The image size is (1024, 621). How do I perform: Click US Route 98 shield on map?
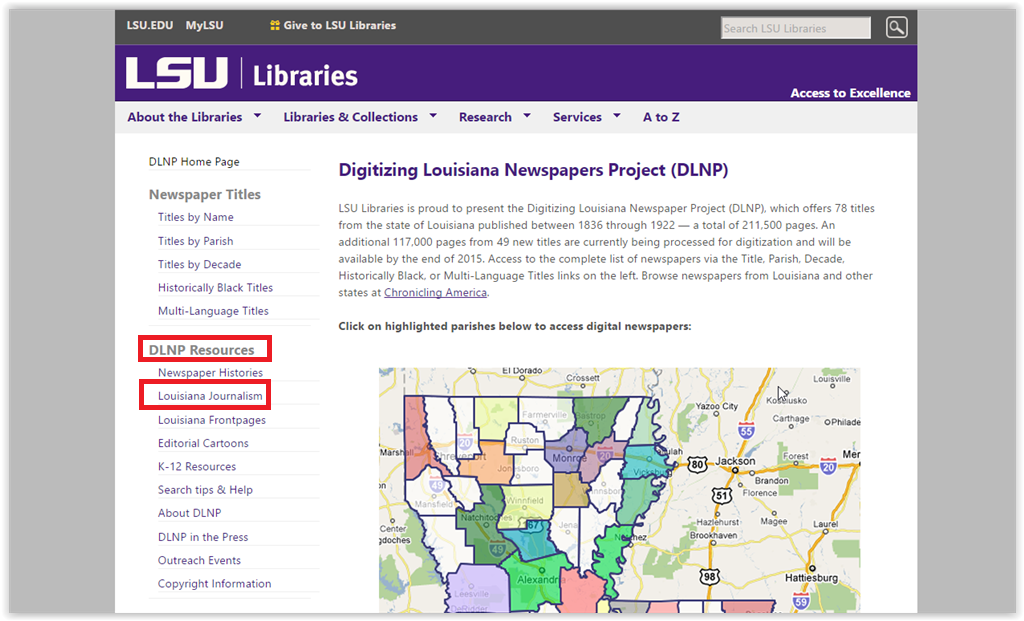coord(709,577)
